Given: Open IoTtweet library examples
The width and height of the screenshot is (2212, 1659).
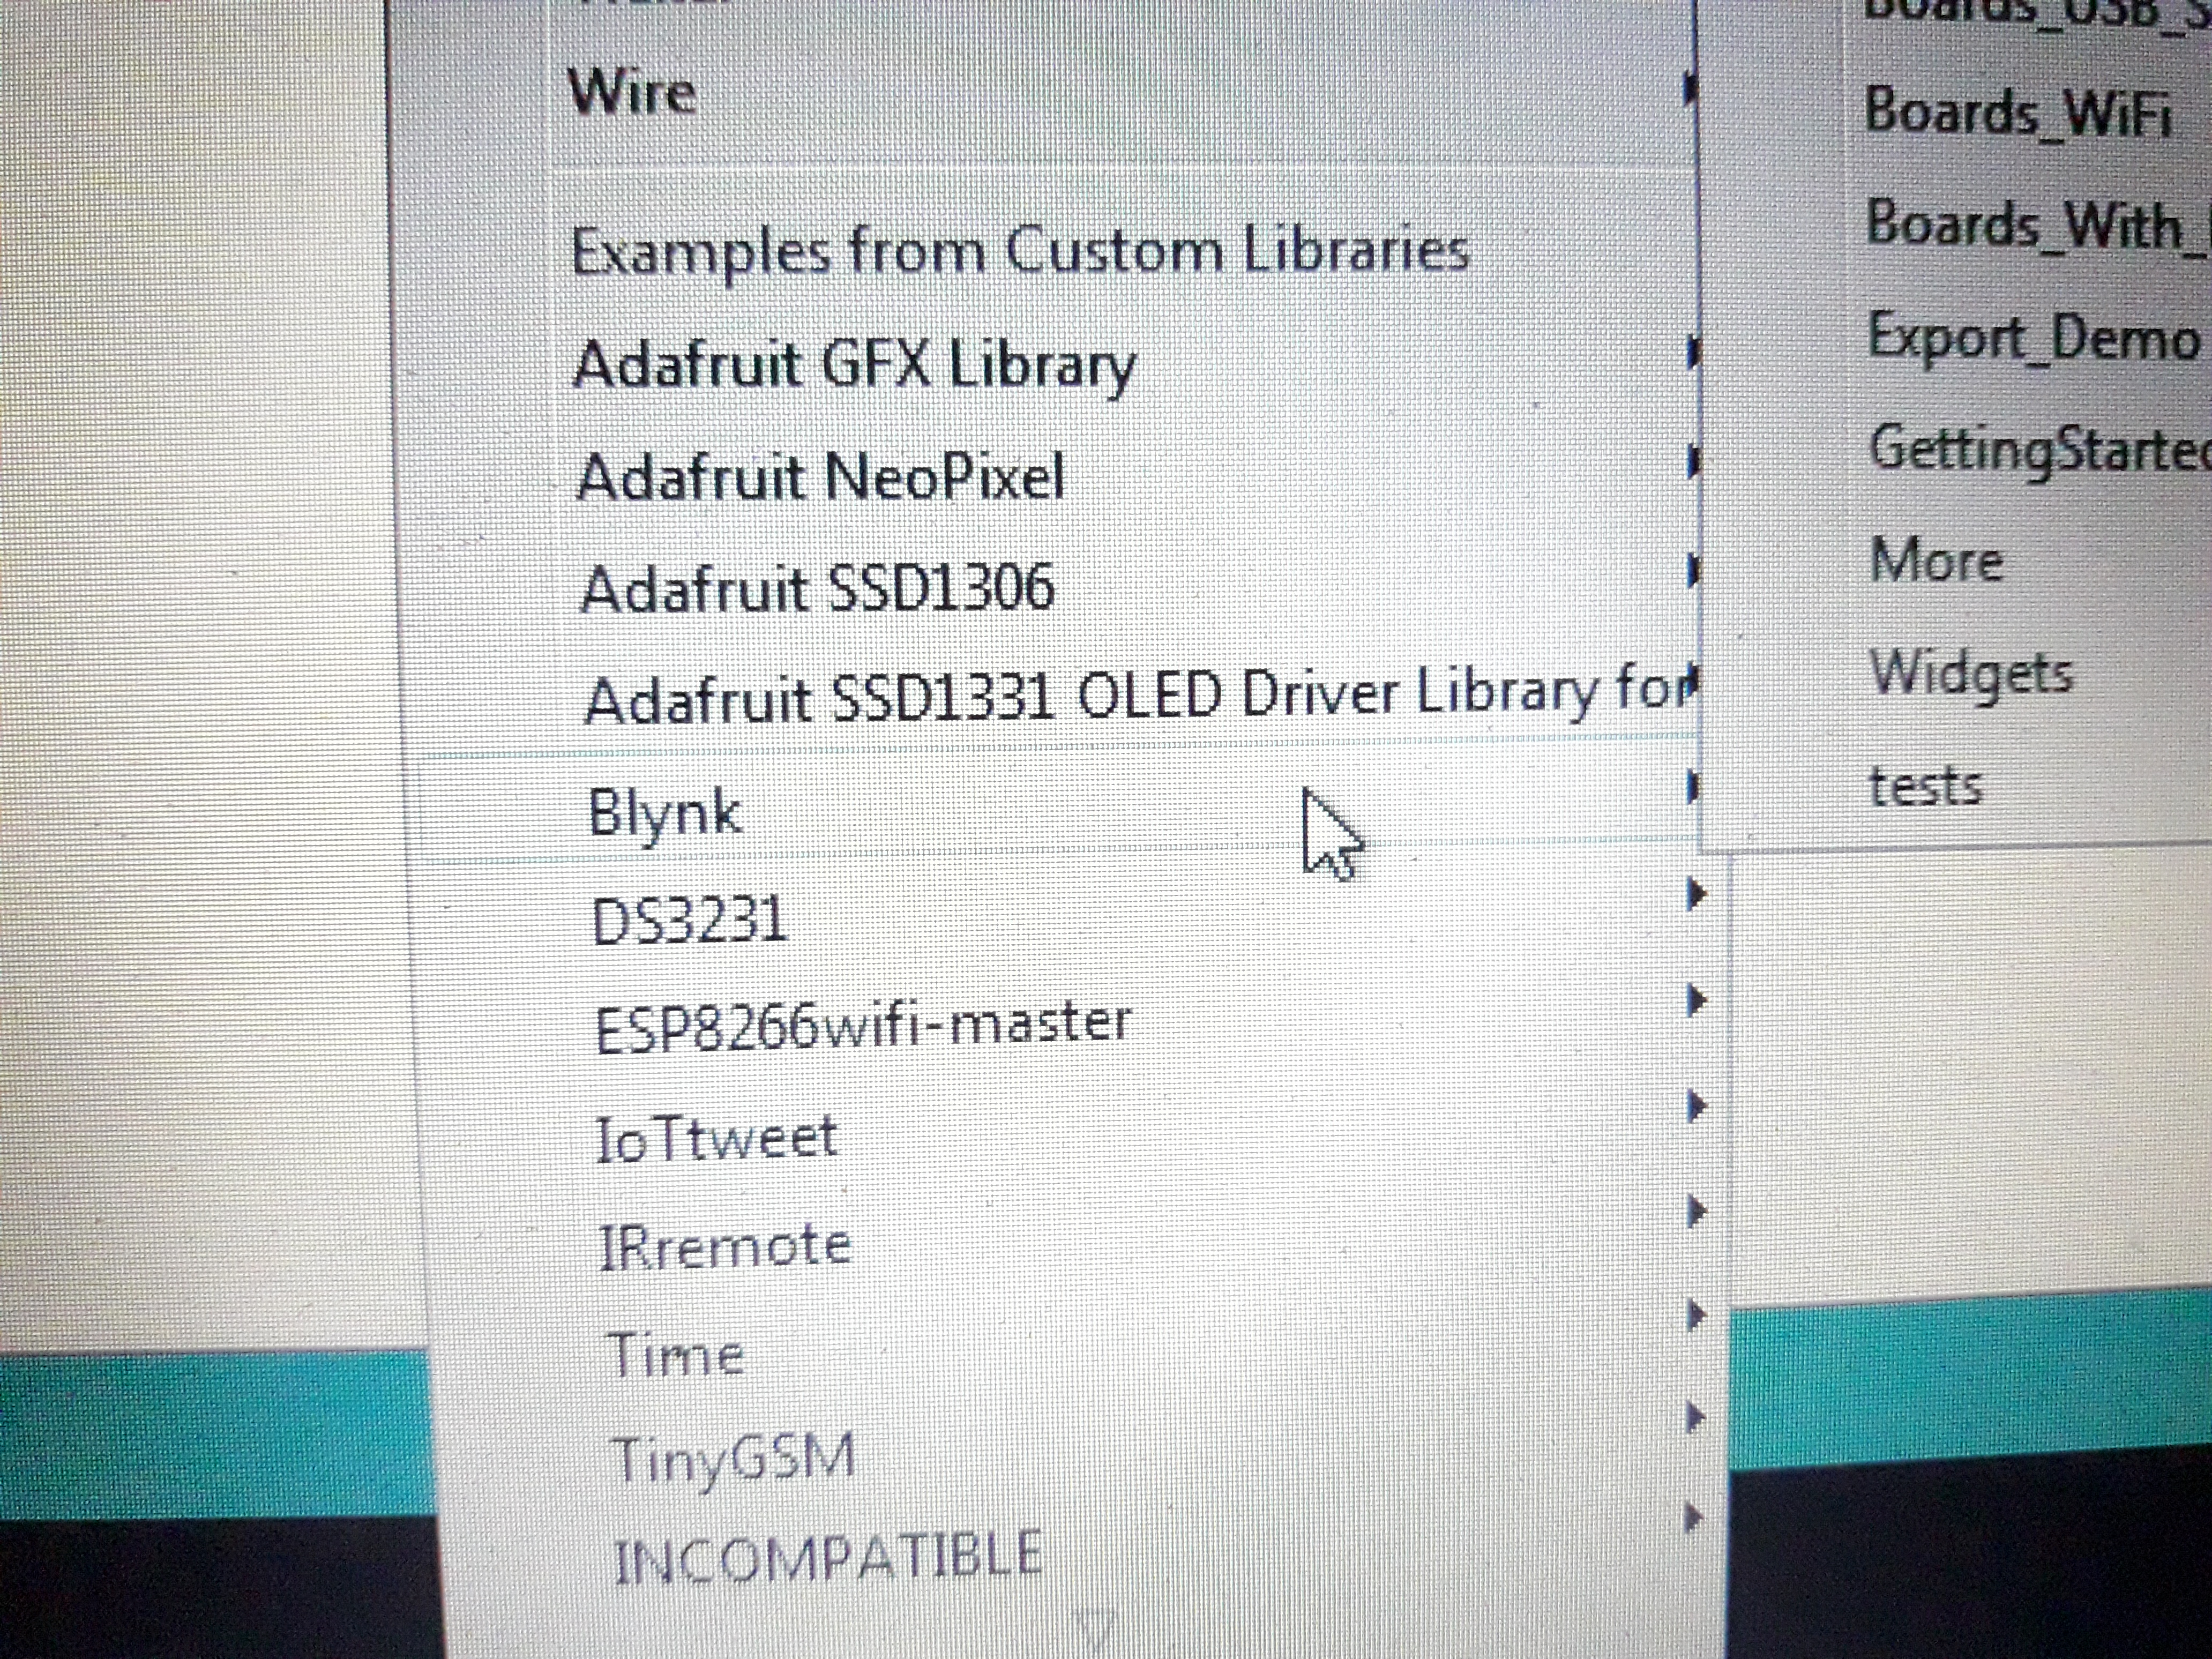Looking at the screenshot, I should click(715, 1138).
